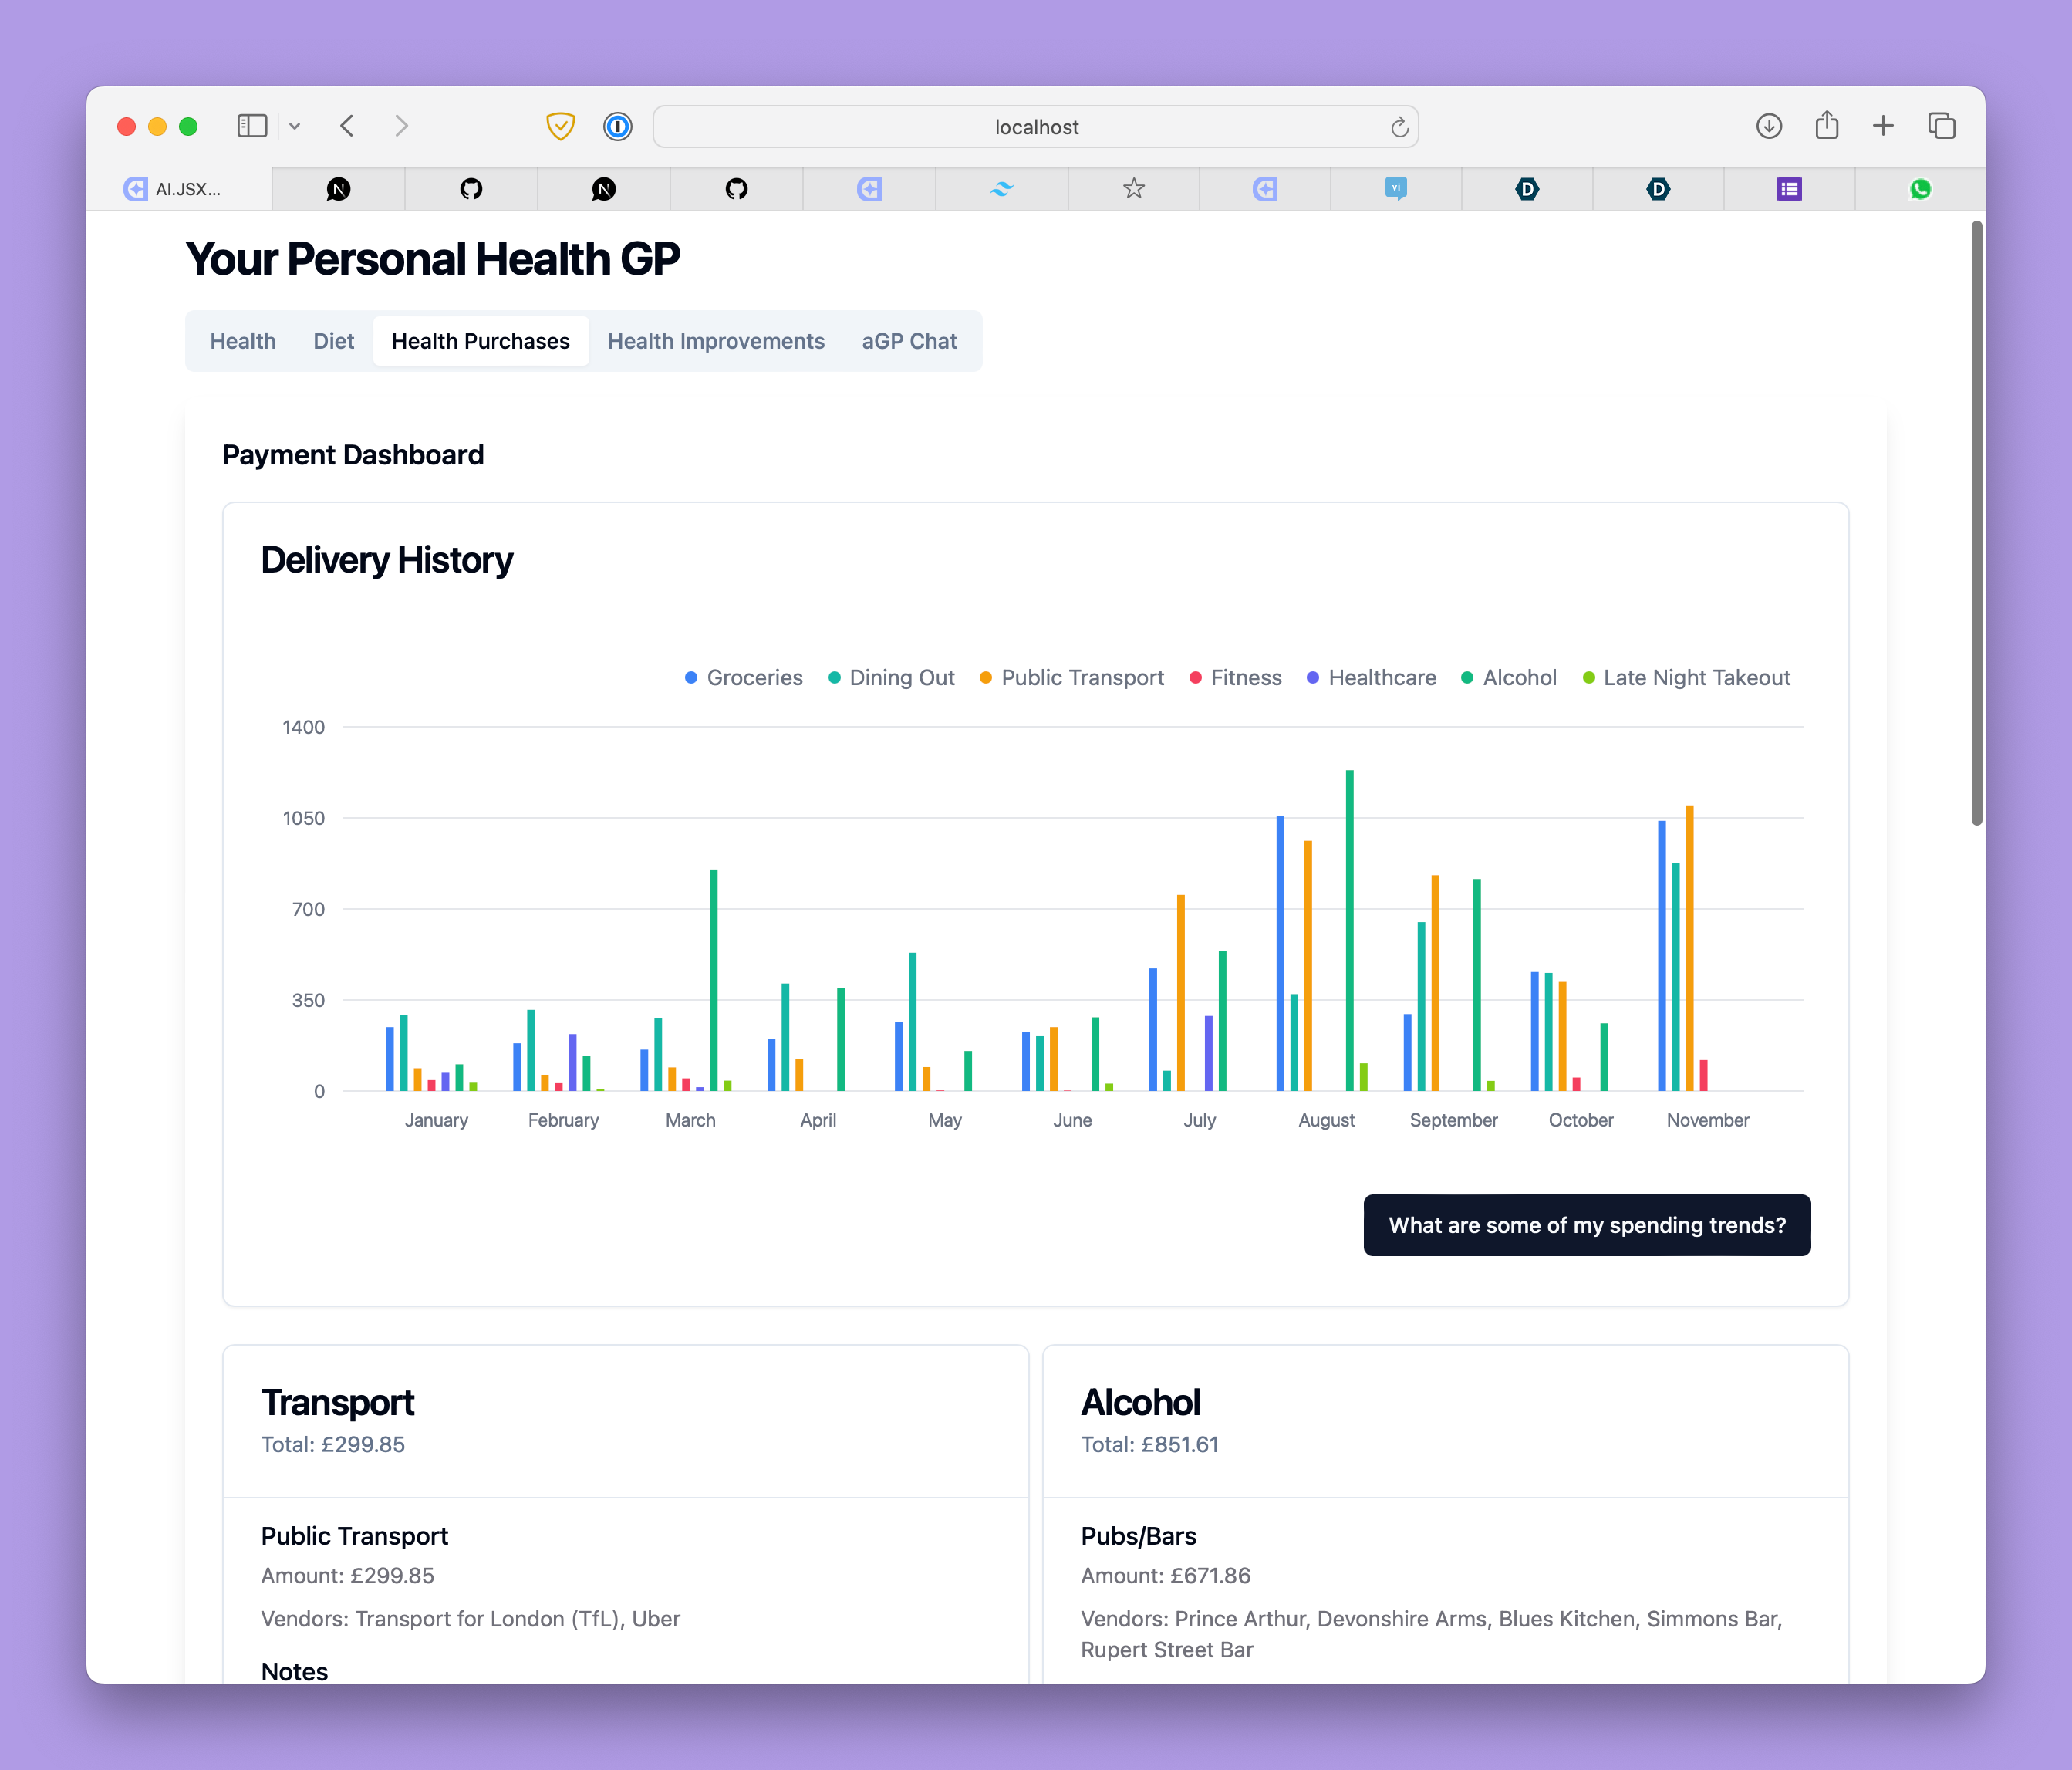Toggle the Groceries legend series
2072x1770 pixels.
(744, 678)
